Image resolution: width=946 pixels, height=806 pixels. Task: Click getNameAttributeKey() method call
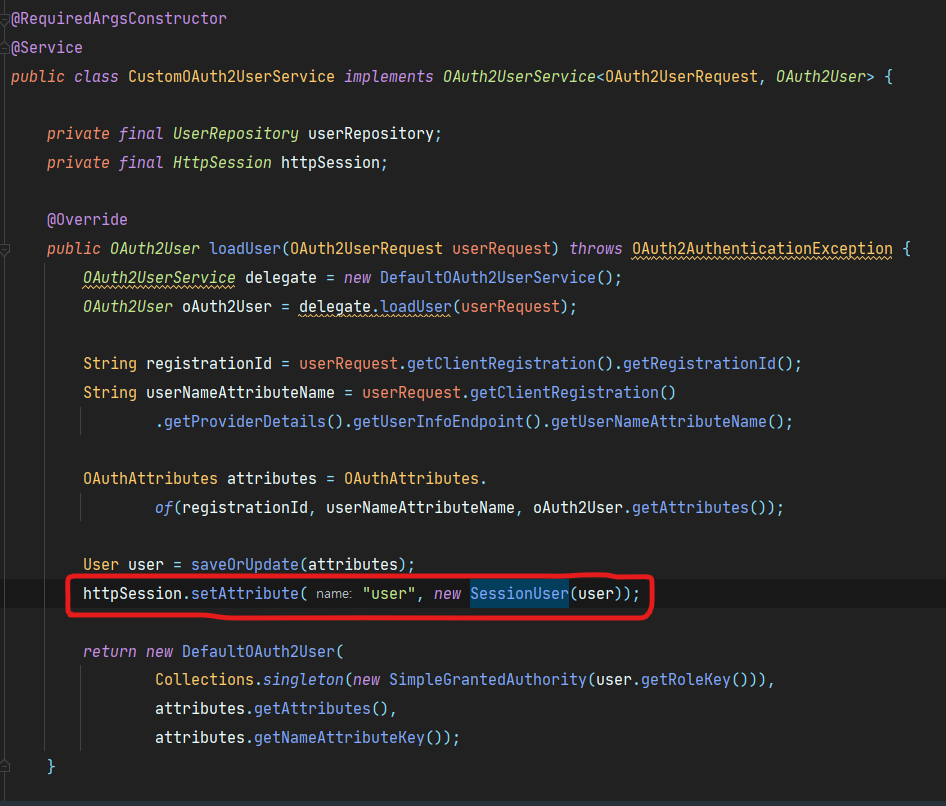[348, 737]
